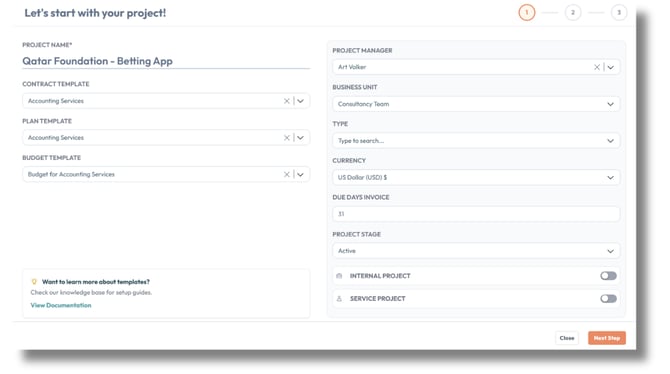Expand the Plan Template dropdown arrow
The width and height of the screenshot is (670, 374).
300,138
